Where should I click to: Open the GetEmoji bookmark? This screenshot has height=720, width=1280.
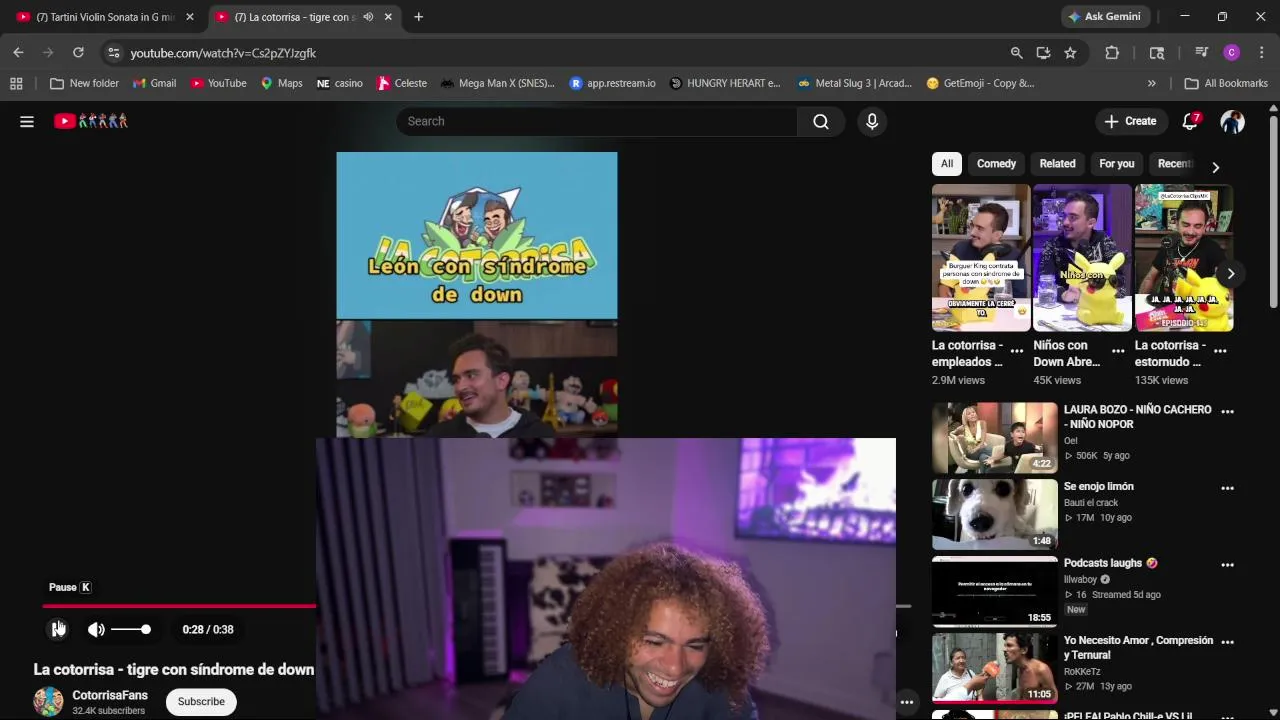[980, 83]
